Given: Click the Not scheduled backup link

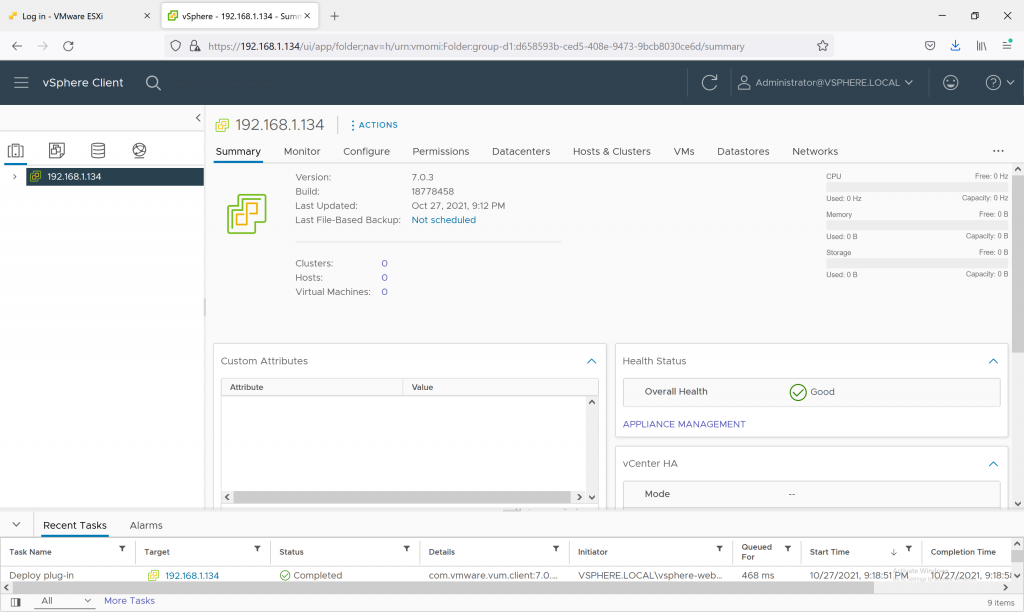Looking at the screenshot, I should (x=443, y=220).
